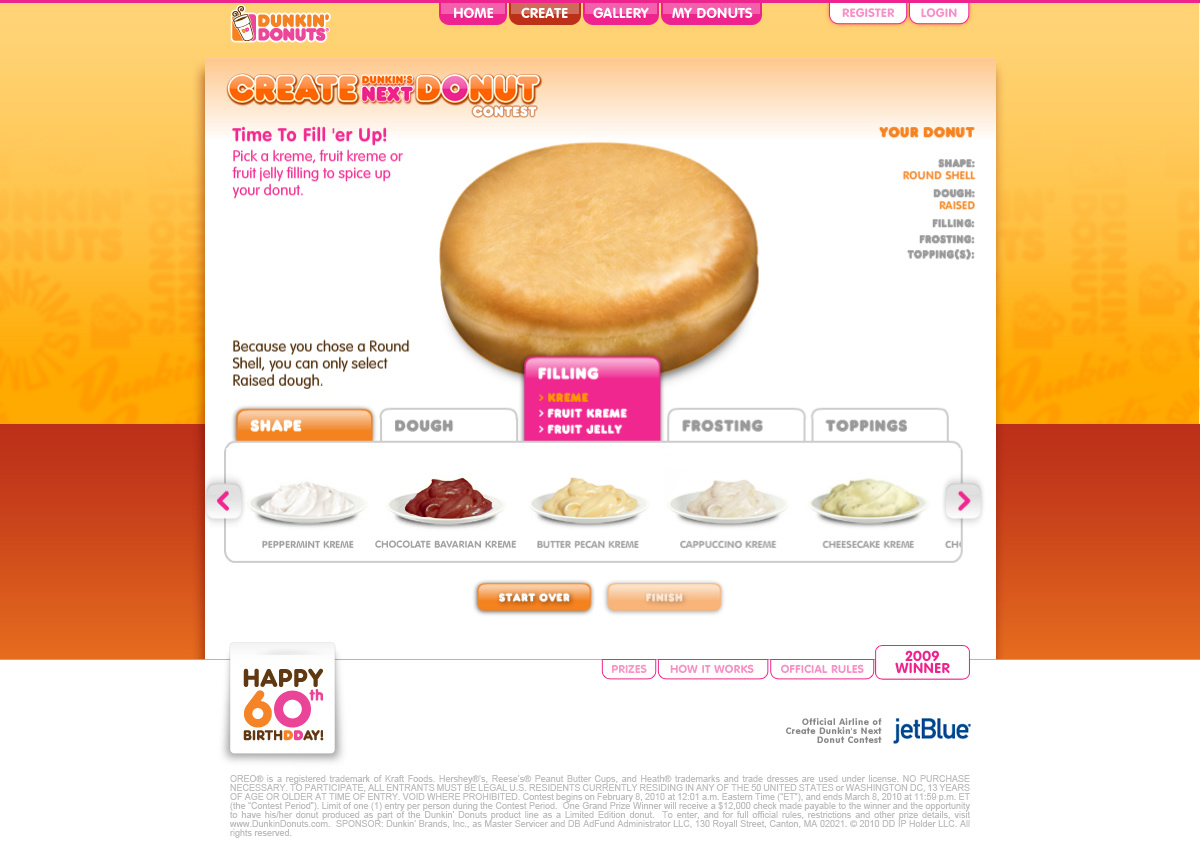Click the left carousel arrow

tap(223, 501)
